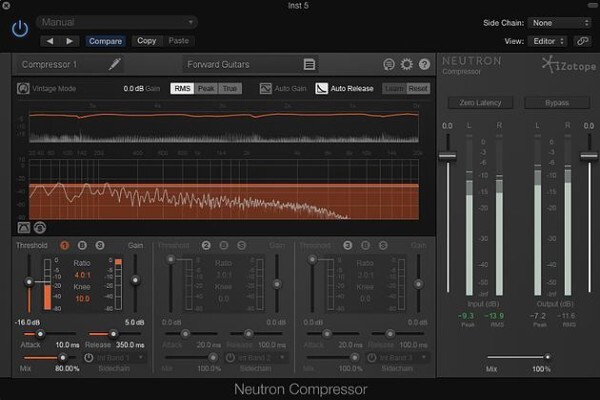
Task: Click band 1 Threshold slider handle
Action: click(x=29, y=282)
